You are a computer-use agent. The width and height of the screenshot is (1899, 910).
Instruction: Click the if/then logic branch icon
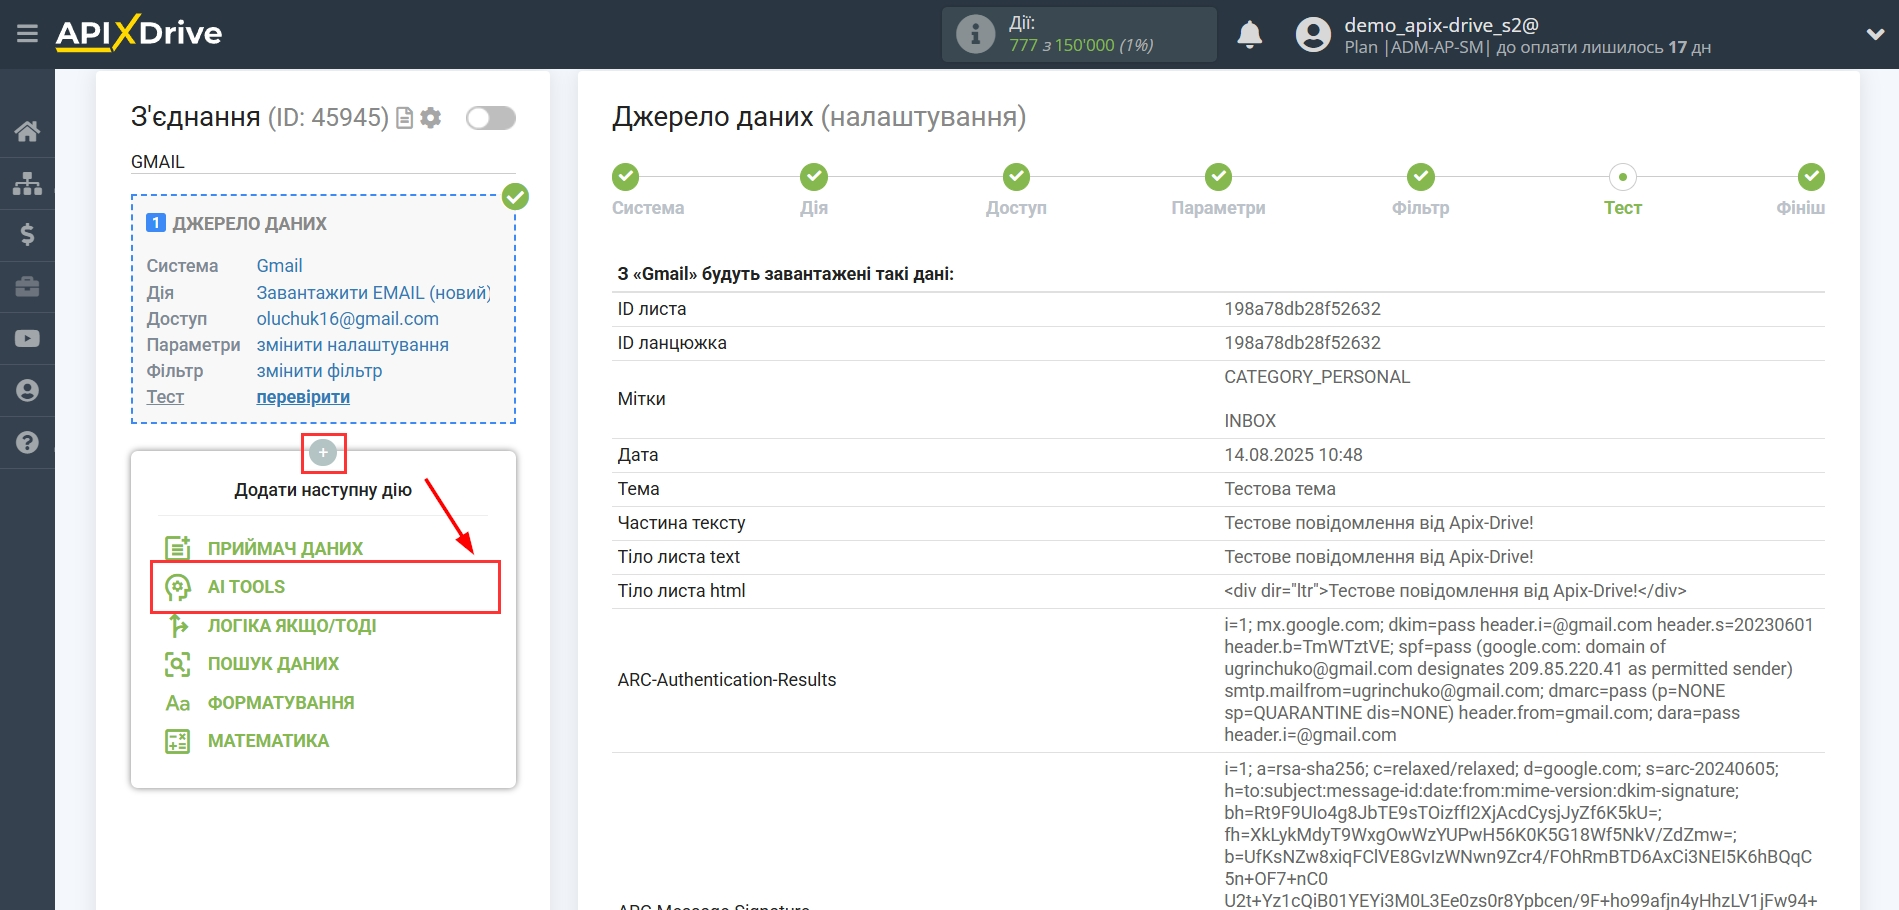point(178,626)
